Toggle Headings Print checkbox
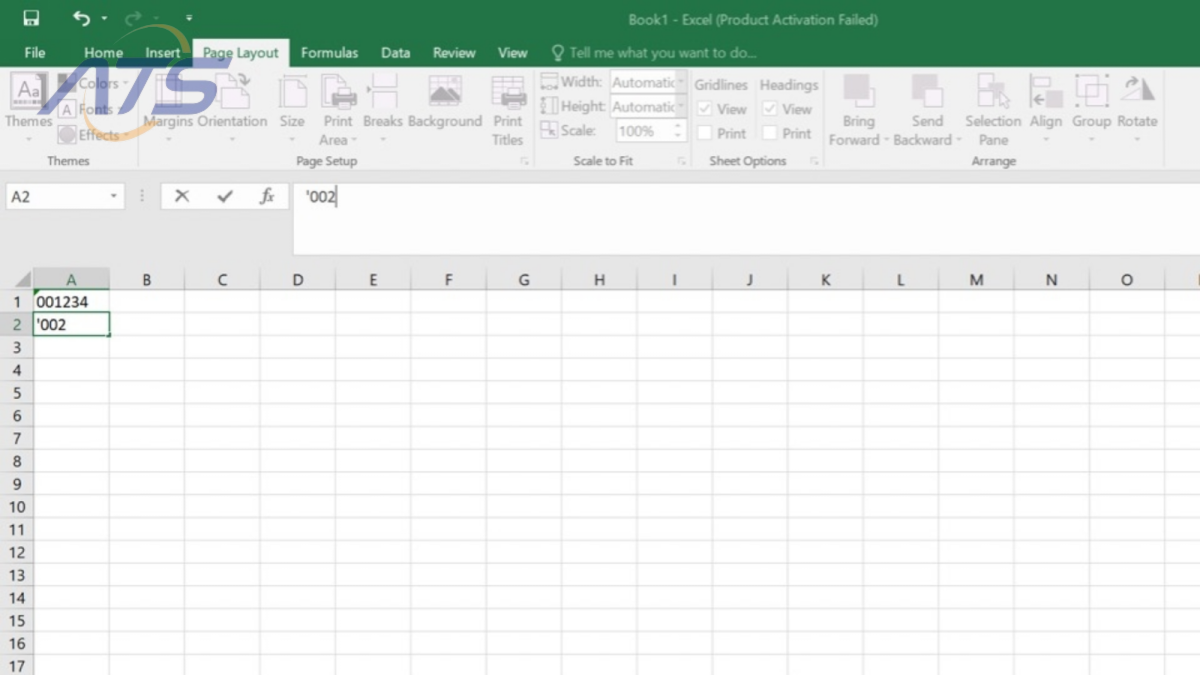This screenshot has width=1200, height=675. (769, 133)
